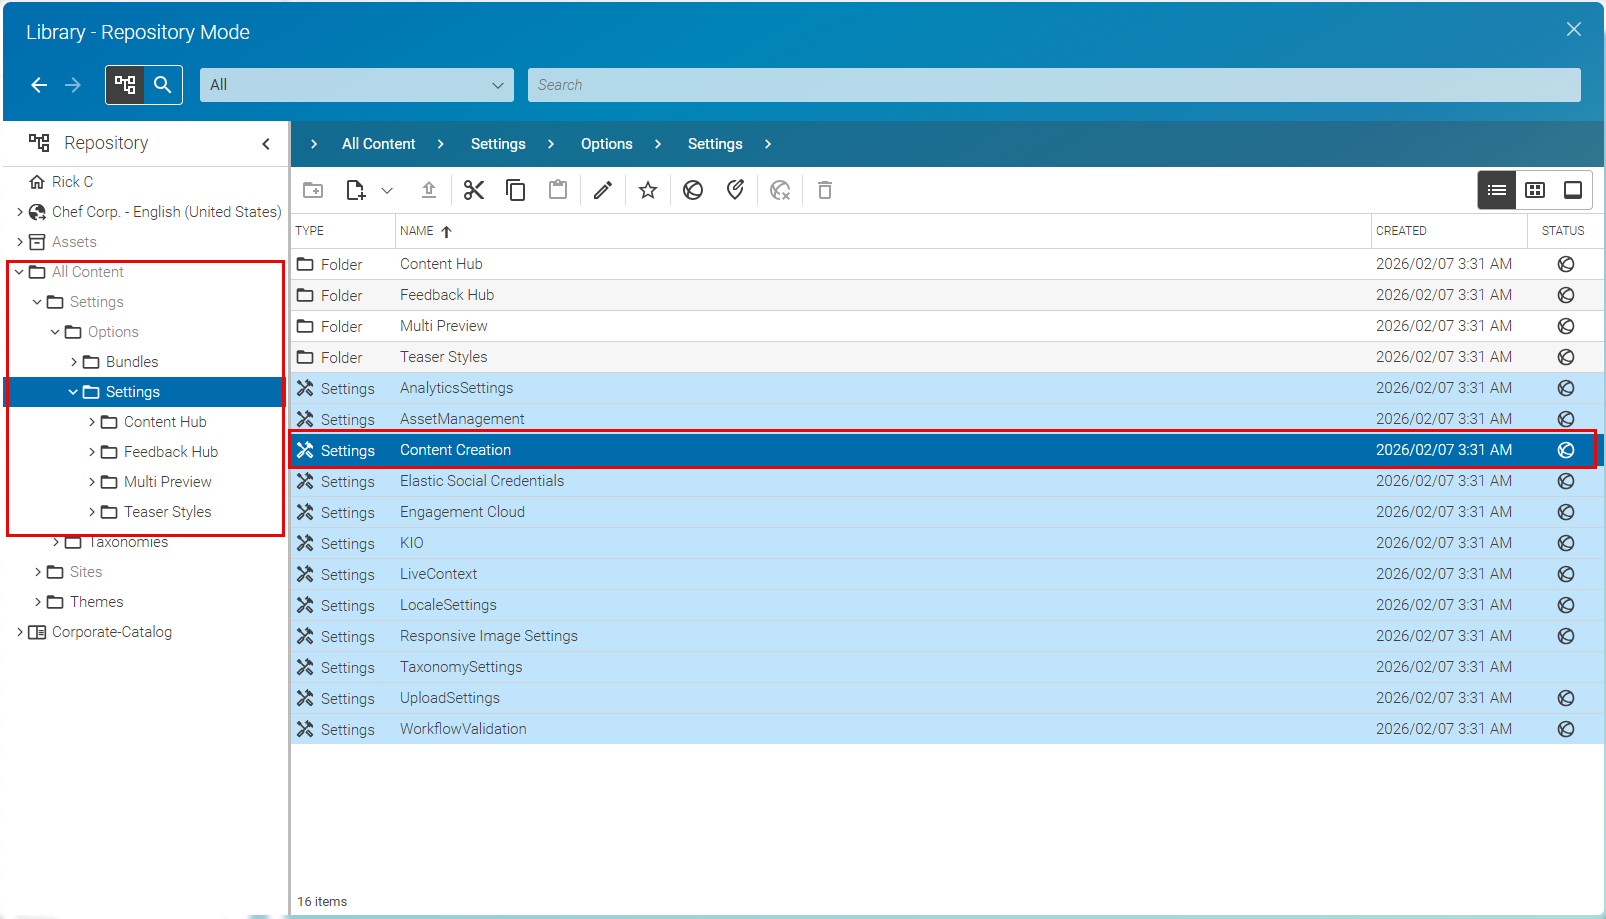This screenshot has width=1606, height=919.
Task: Open the selected item with pencil edit icon
Action: click(602, 189)
